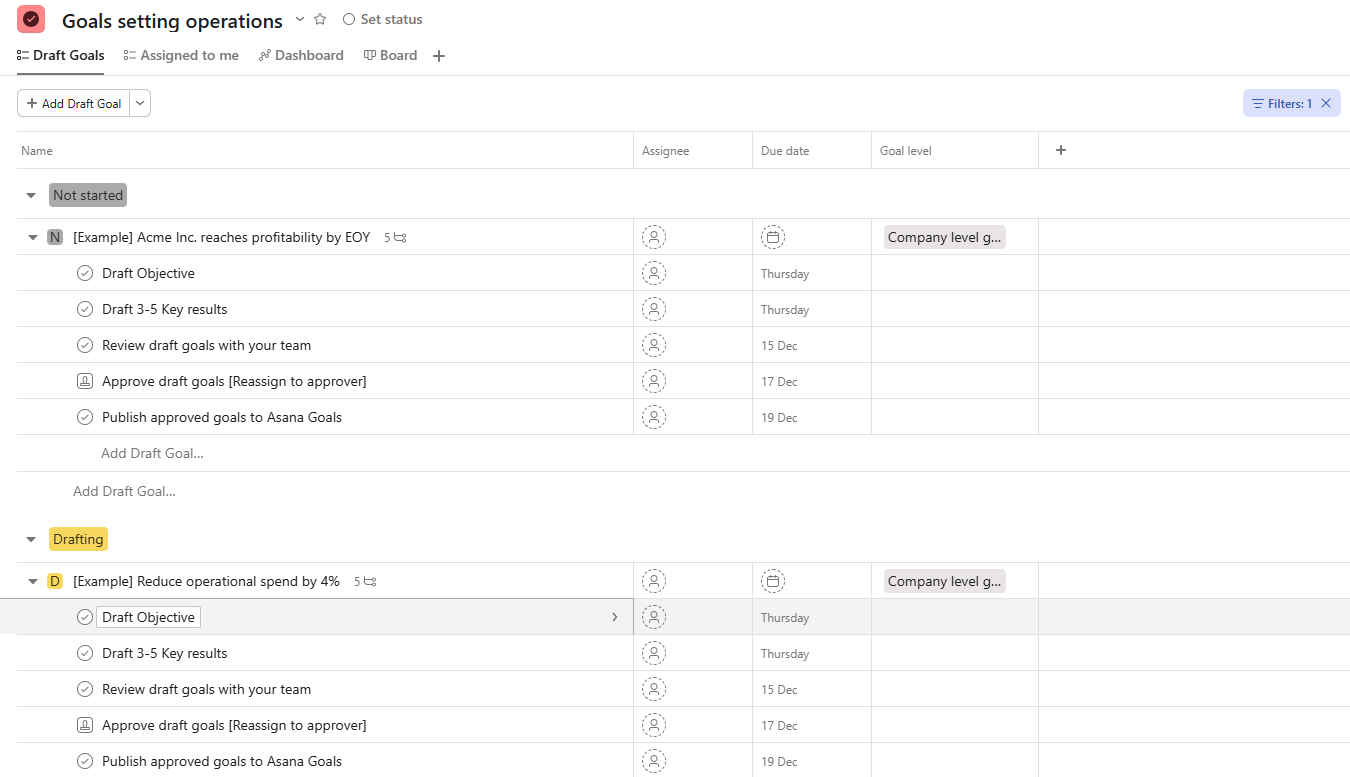Add a new view using the plus tab icon
Screen dimensions: 1350x777
(438, 56)
